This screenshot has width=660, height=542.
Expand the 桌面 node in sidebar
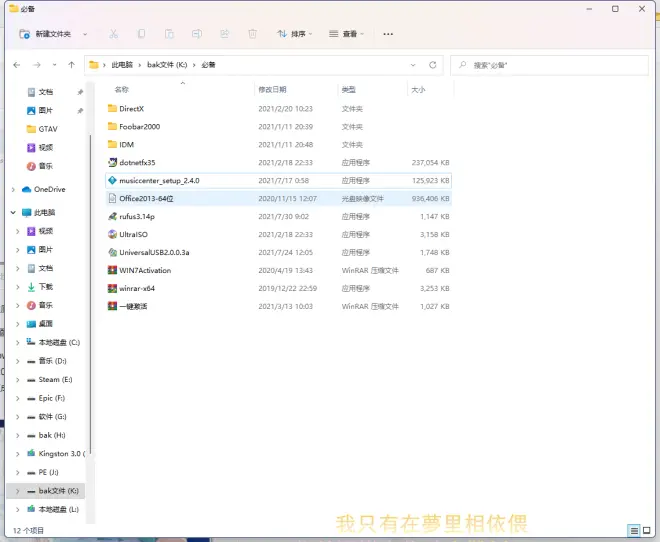tap(18, 324)
